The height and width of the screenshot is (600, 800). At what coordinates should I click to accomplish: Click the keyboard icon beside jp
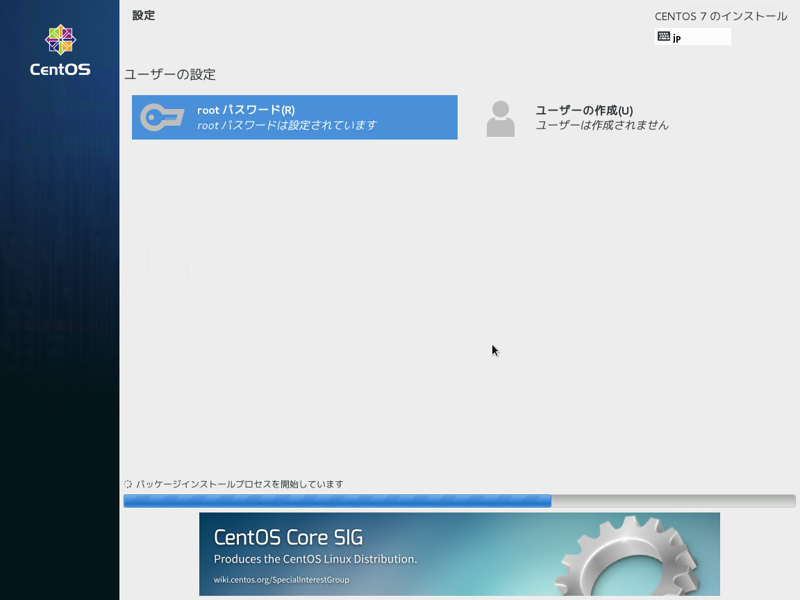coord(663,36)
